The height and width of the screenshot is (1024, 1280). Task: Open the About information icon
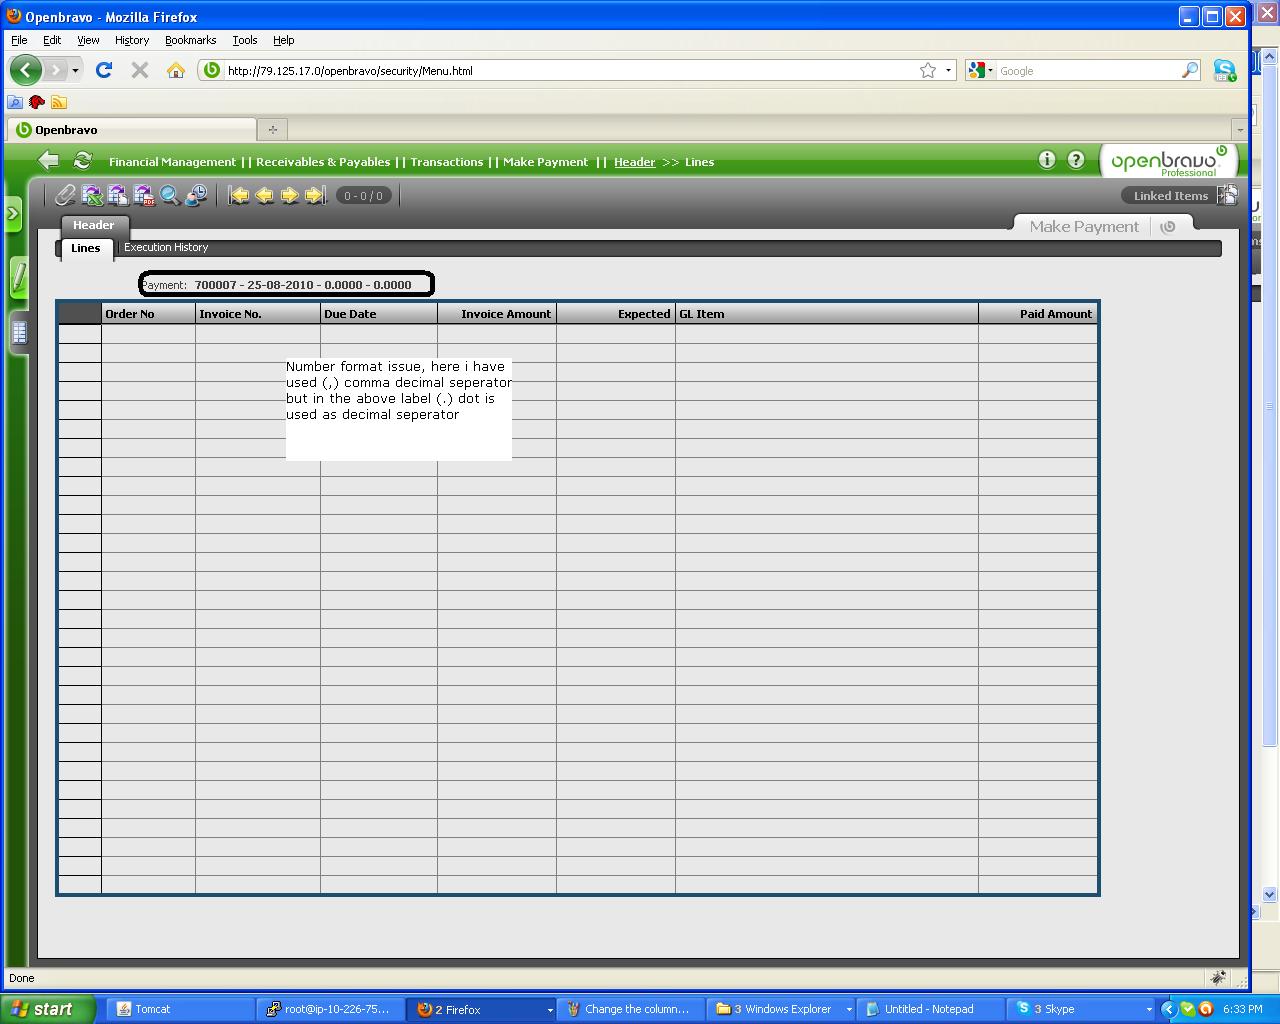coord(1047,159)
